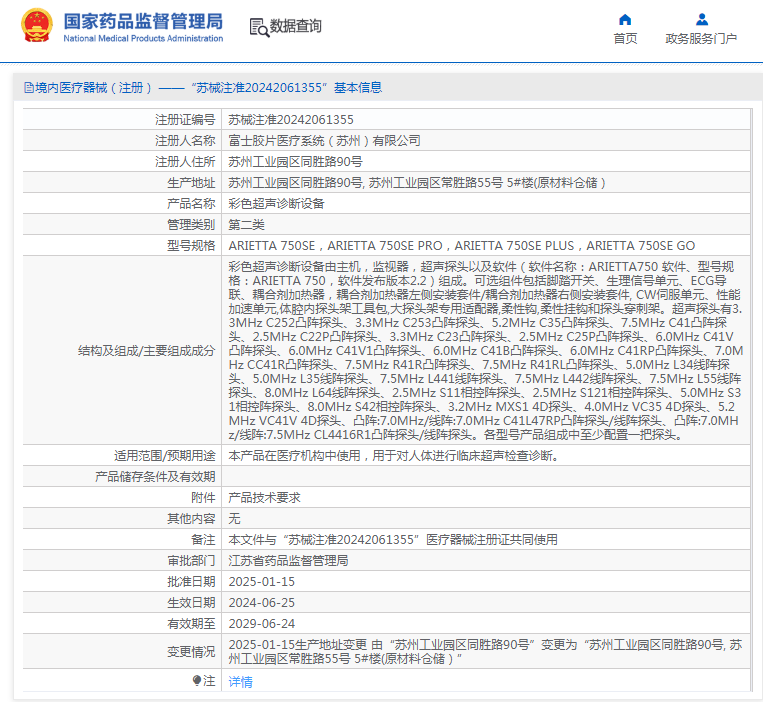Click the document icon before 境内医疗器械
This screenshot has width=763, height=702.
tap(29, 88)
